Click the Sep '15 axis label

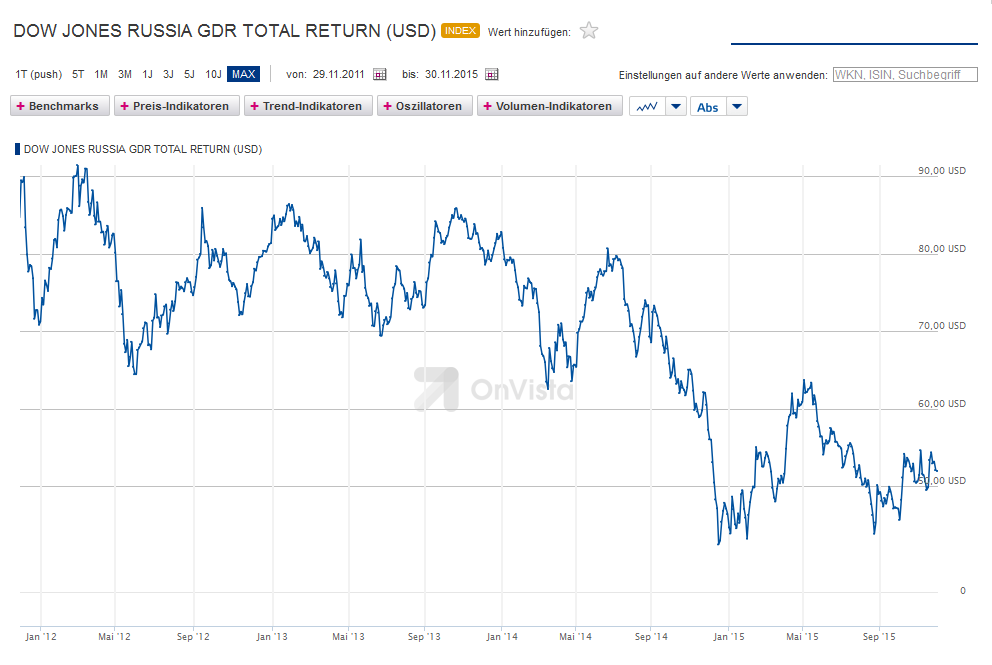click(x=879, y=637)
